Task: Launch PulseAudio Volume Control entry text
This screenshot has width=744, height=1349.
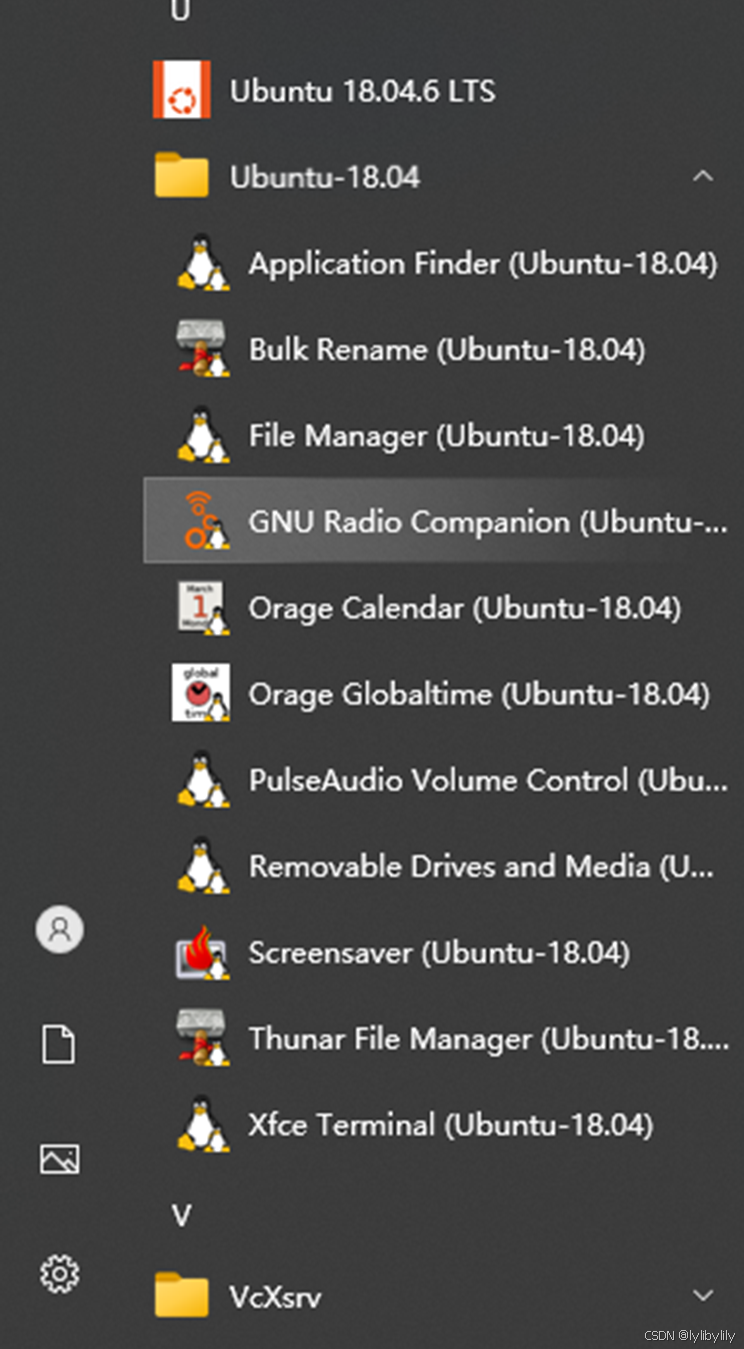Action: [x=488, y=780]
